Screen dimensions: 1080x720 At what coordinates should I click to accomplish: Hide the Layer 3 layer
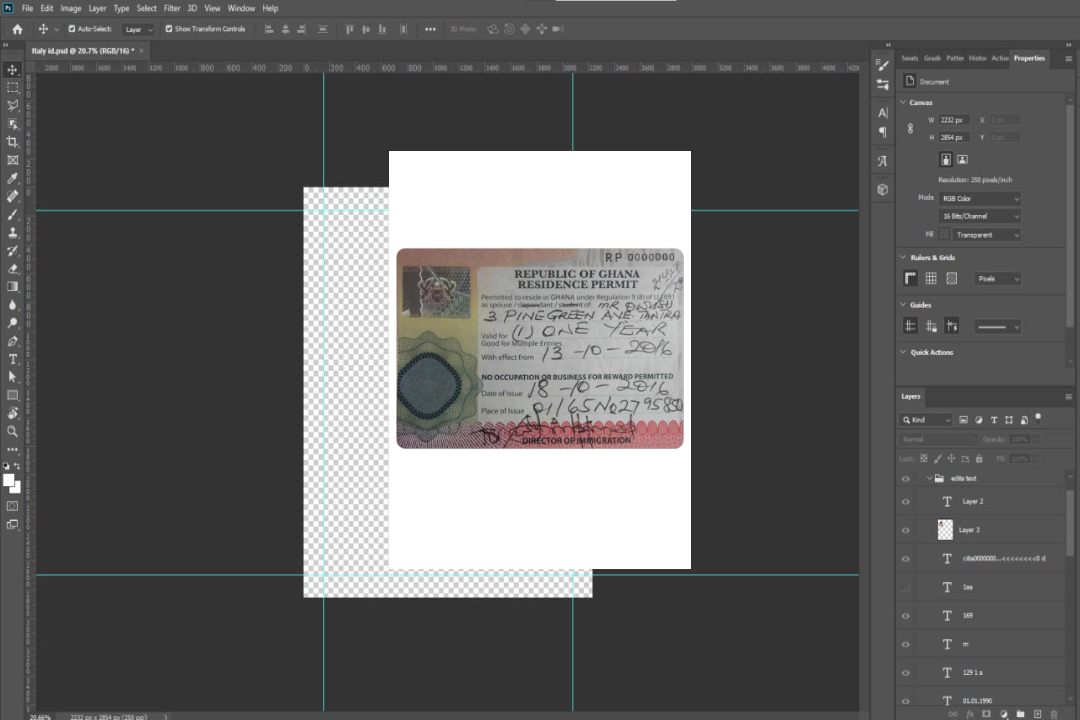pos(906,530)
